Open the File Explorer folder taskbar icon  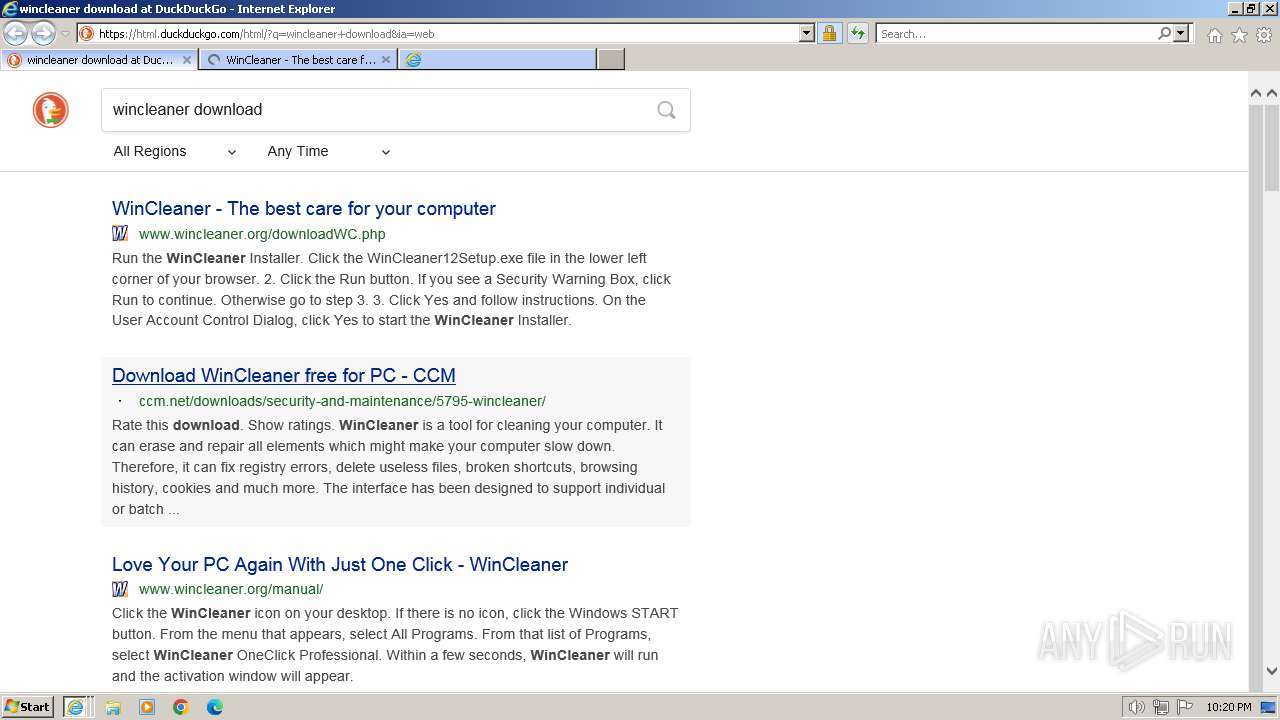tap(113, 707)
